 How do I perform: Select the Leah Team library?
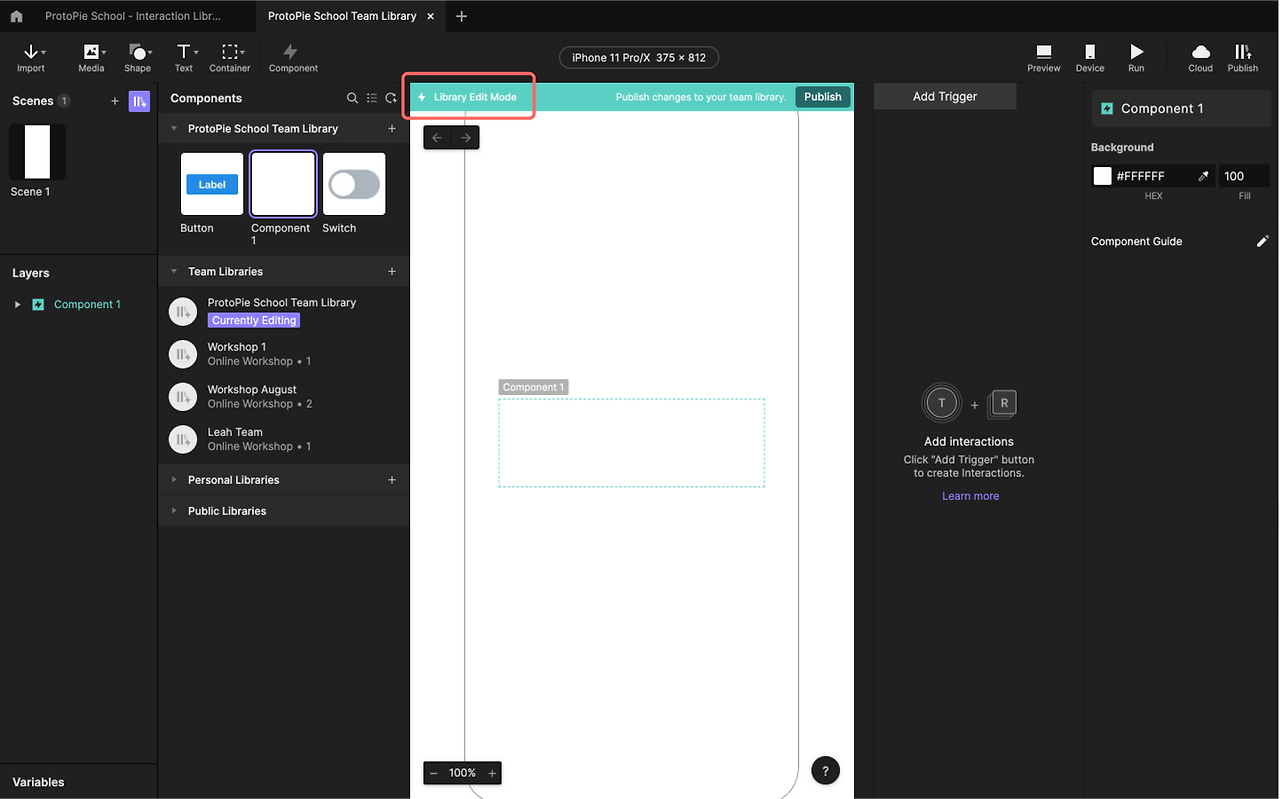(x=283, y=439)
